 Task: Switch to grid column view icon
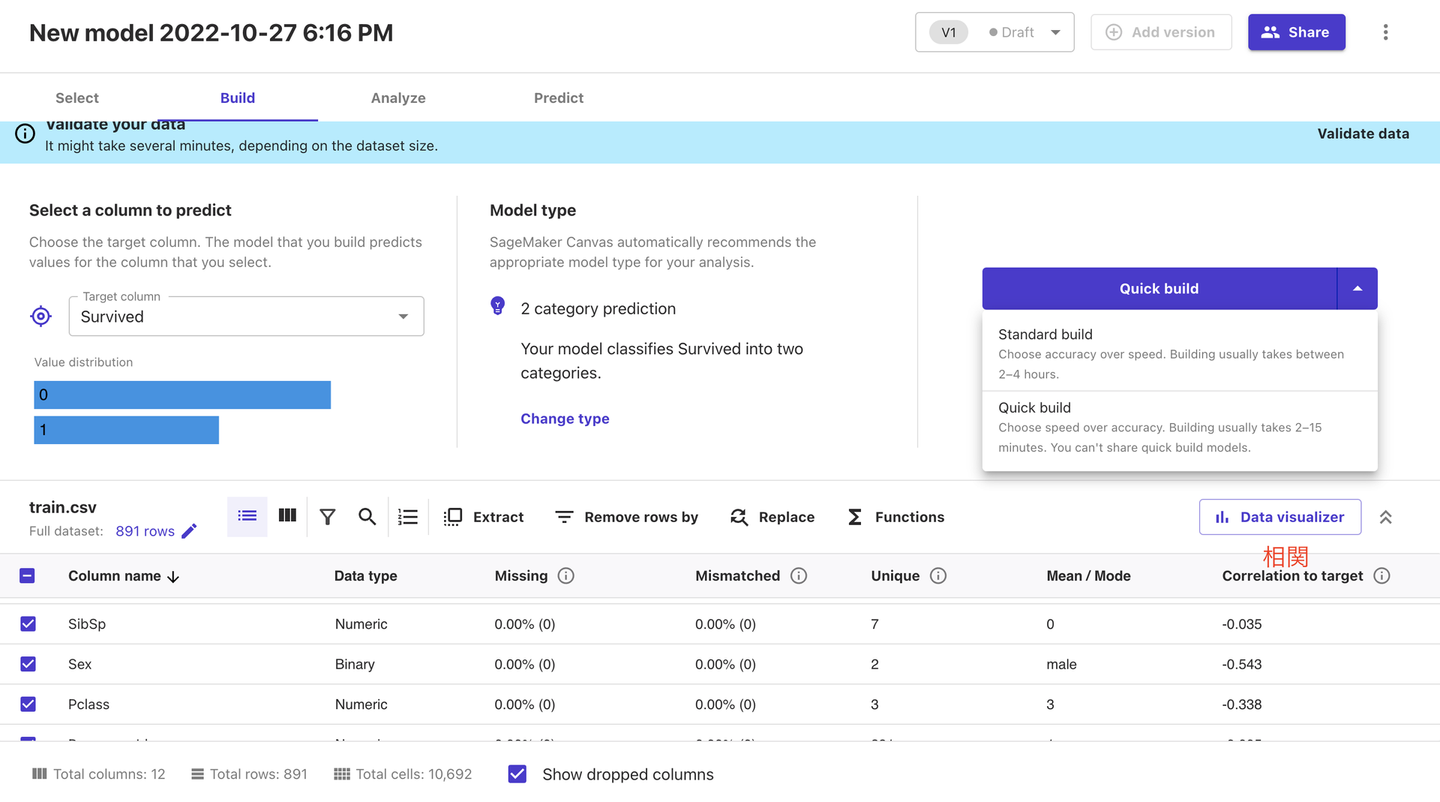(287, 516)
